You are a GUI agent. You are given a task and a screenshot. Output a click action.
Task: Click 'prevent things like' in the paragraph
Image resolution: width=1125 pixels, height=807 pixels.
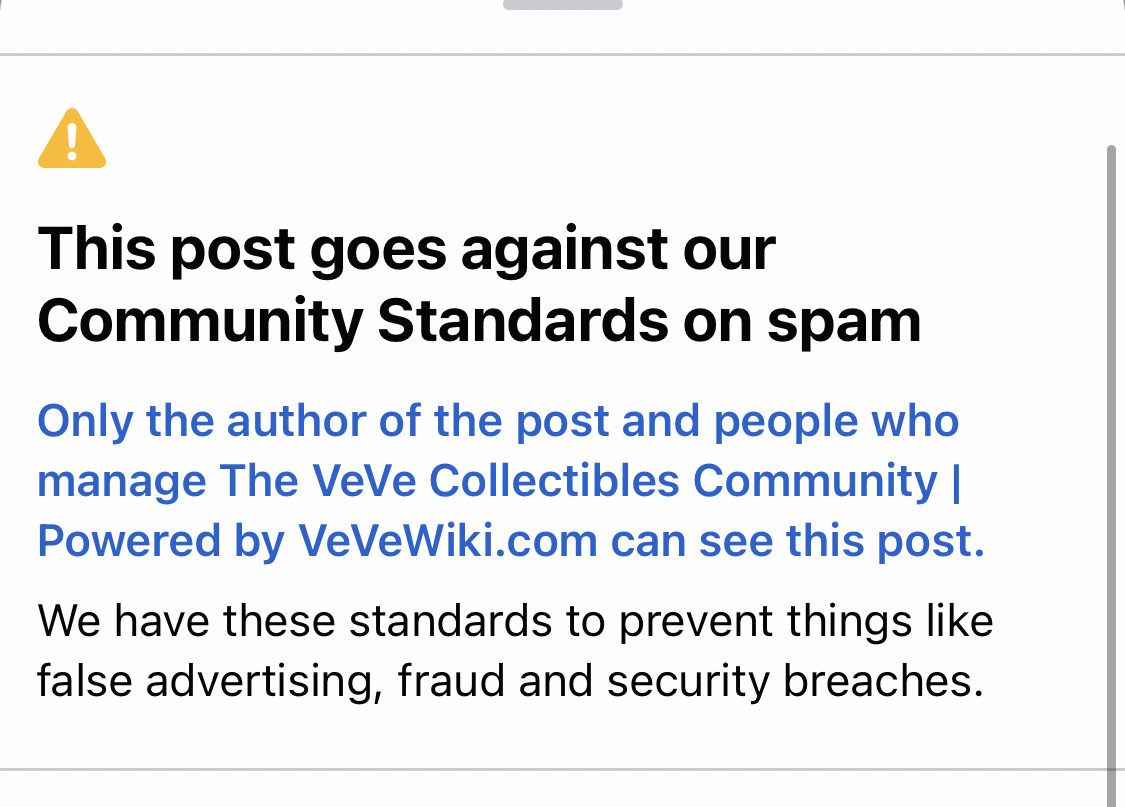[x=806, y=621]
